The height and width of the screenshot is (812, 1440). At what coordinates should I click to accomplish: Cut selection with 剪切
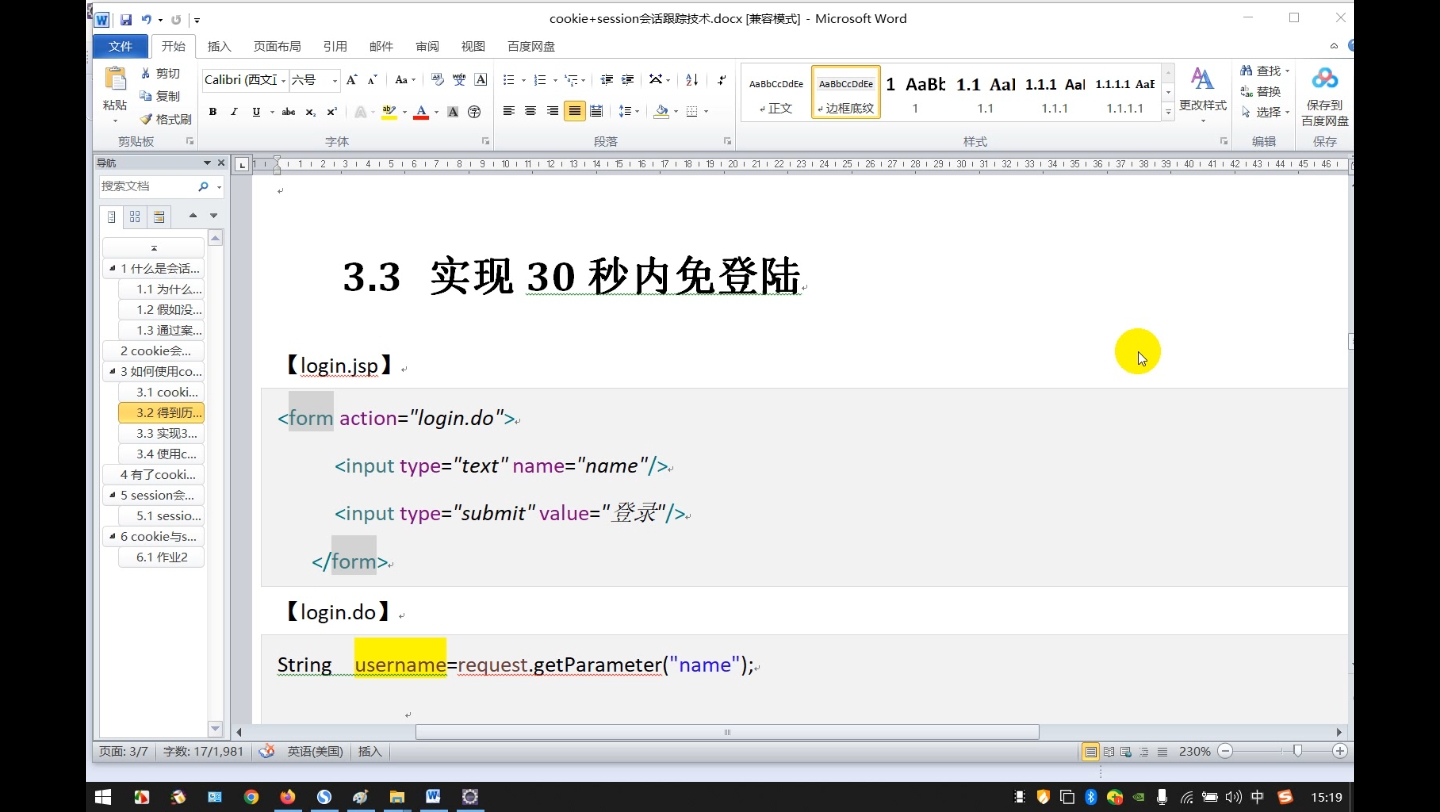click(x=160, y=73)
